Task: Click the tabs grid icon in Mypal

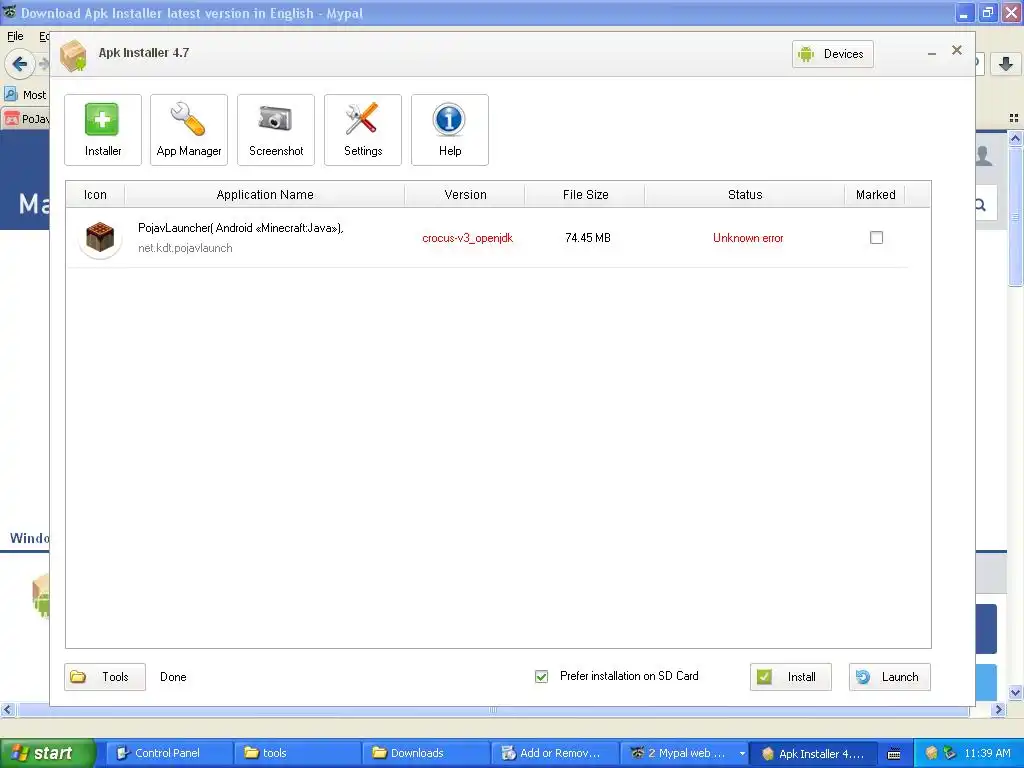Action: tap(1014, 118)
